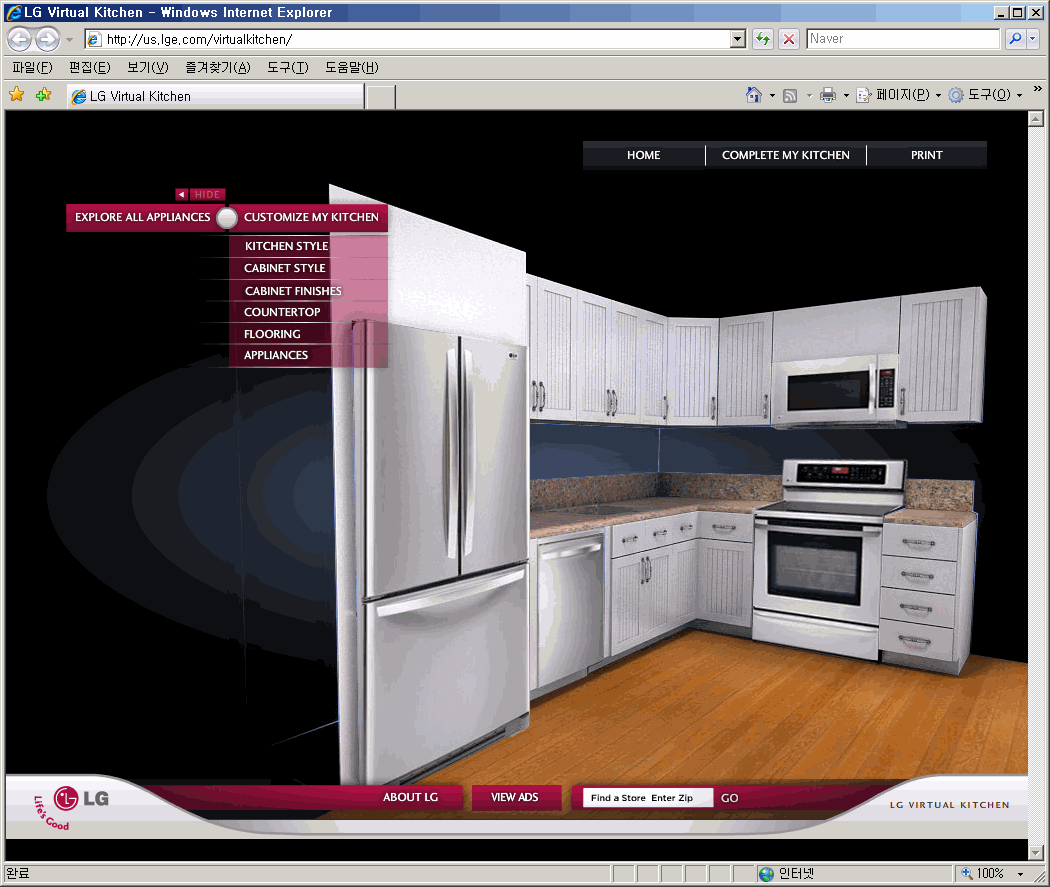Open the 파일(F) menu

(x=32, y=67)
